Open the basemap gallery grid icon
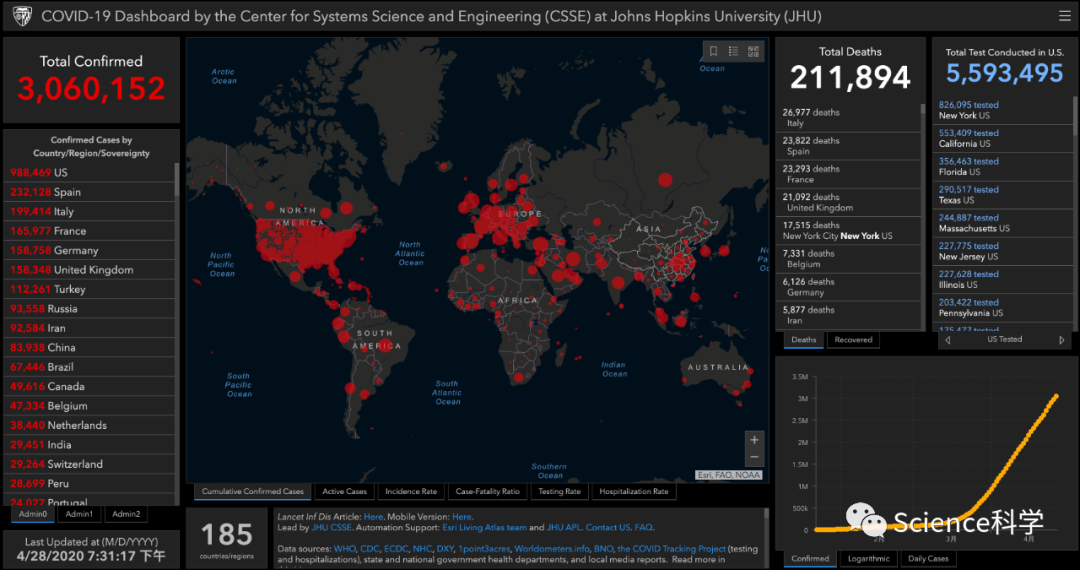 pyautogui.click(x=753, y=52)
